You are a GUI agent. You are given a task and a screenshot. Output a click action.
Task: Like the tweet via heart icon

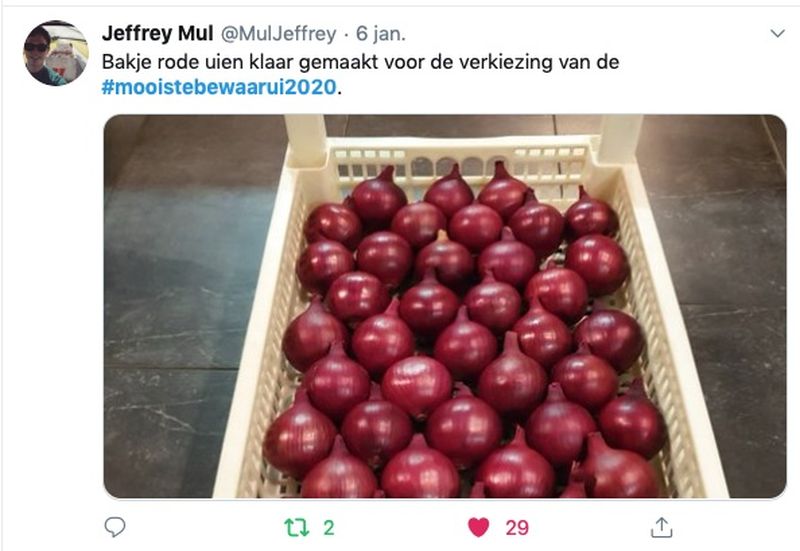click(479, 528)
